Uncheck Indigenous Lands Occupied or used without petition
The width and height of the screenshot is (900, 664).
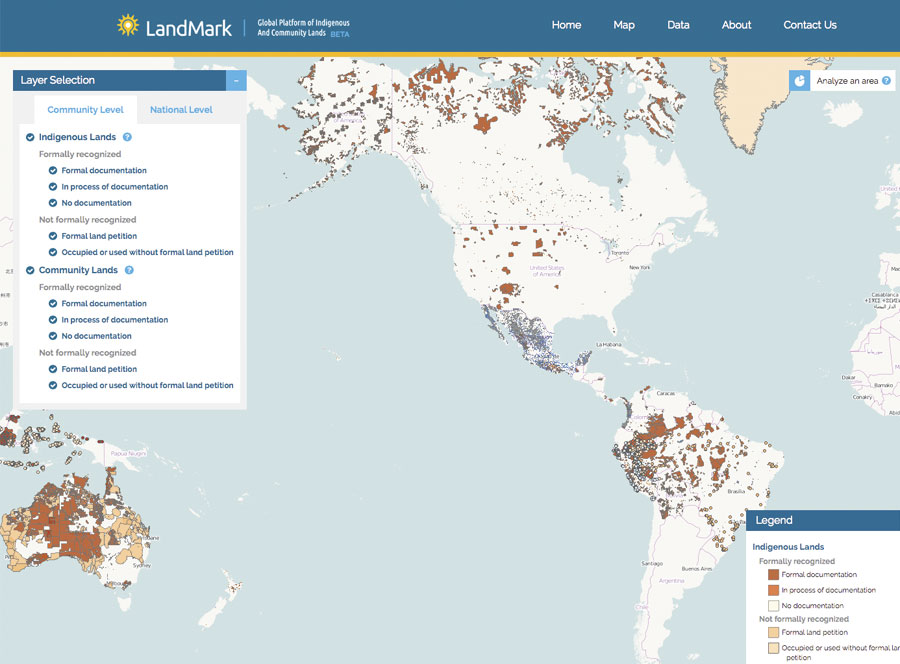(53, 252)
